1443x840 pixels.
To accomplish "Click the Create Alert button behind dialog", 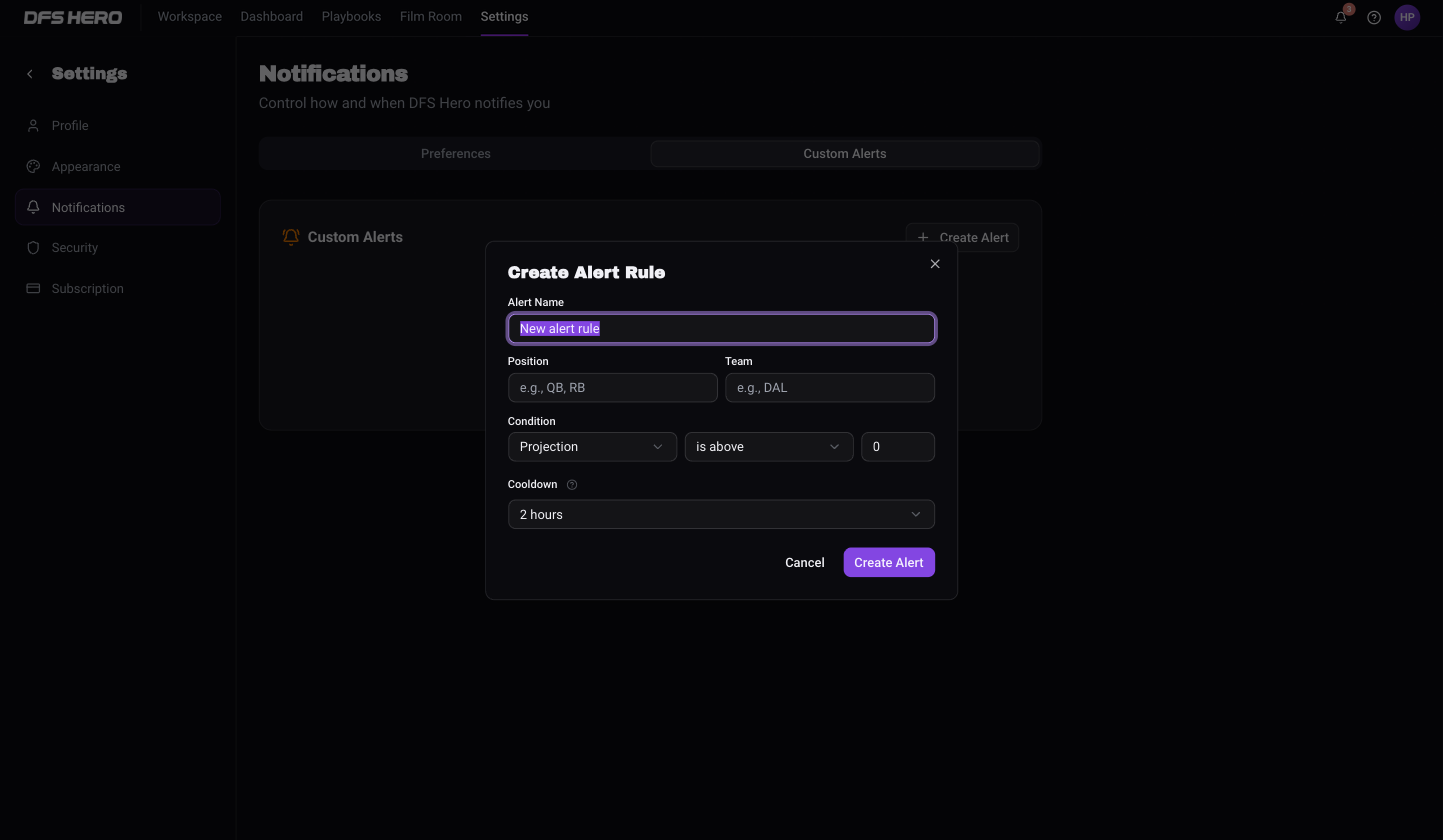I will (963, 238).
